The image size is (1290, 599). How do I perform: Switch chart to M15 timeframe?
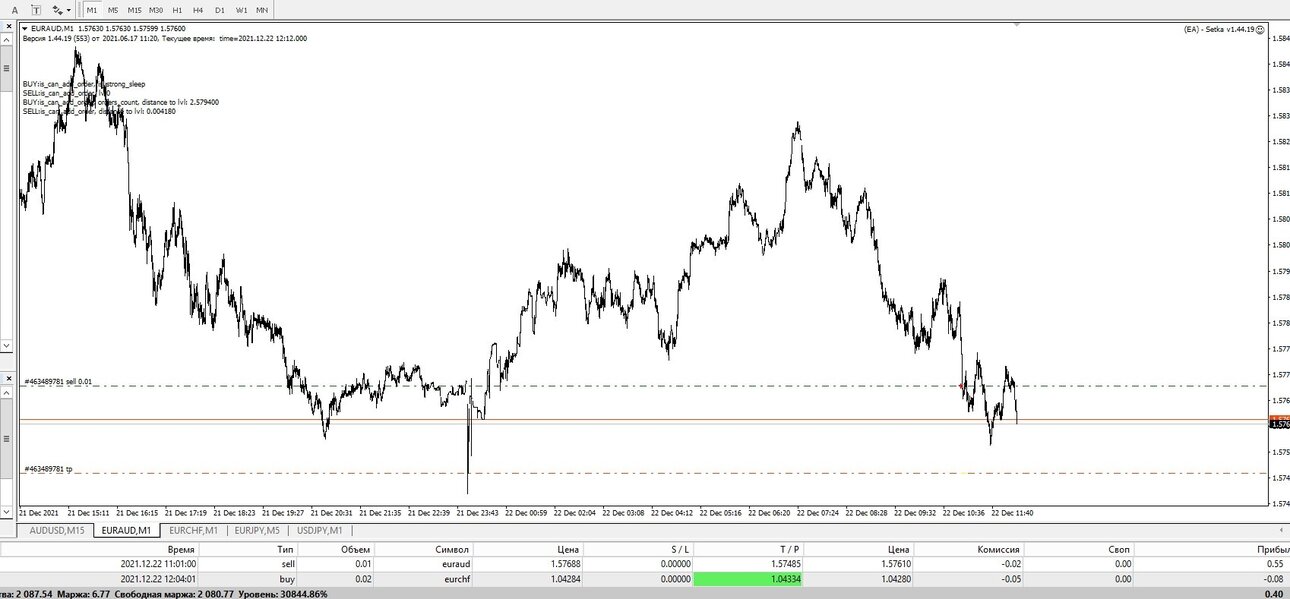[x=134, y=9]
